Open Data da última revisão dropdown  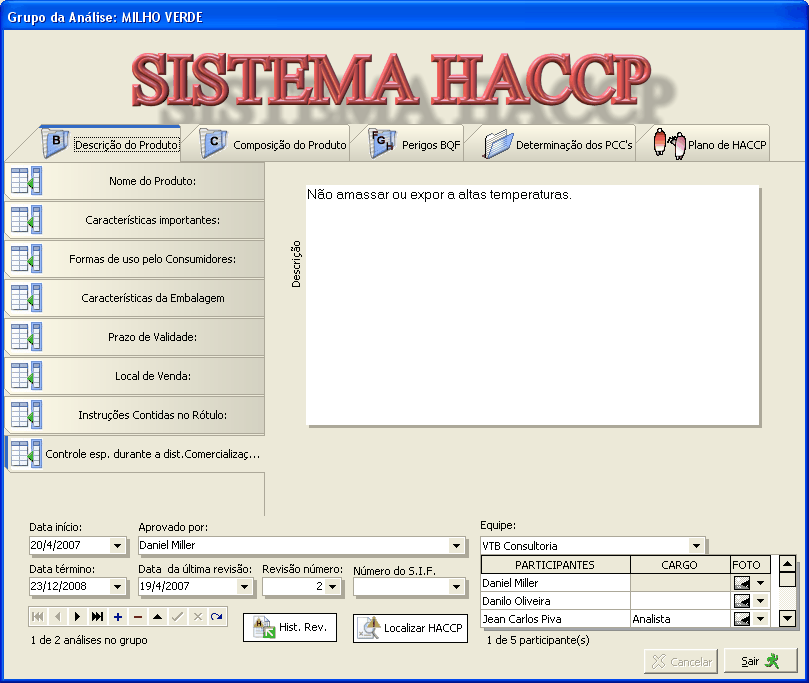coord(245,587)
